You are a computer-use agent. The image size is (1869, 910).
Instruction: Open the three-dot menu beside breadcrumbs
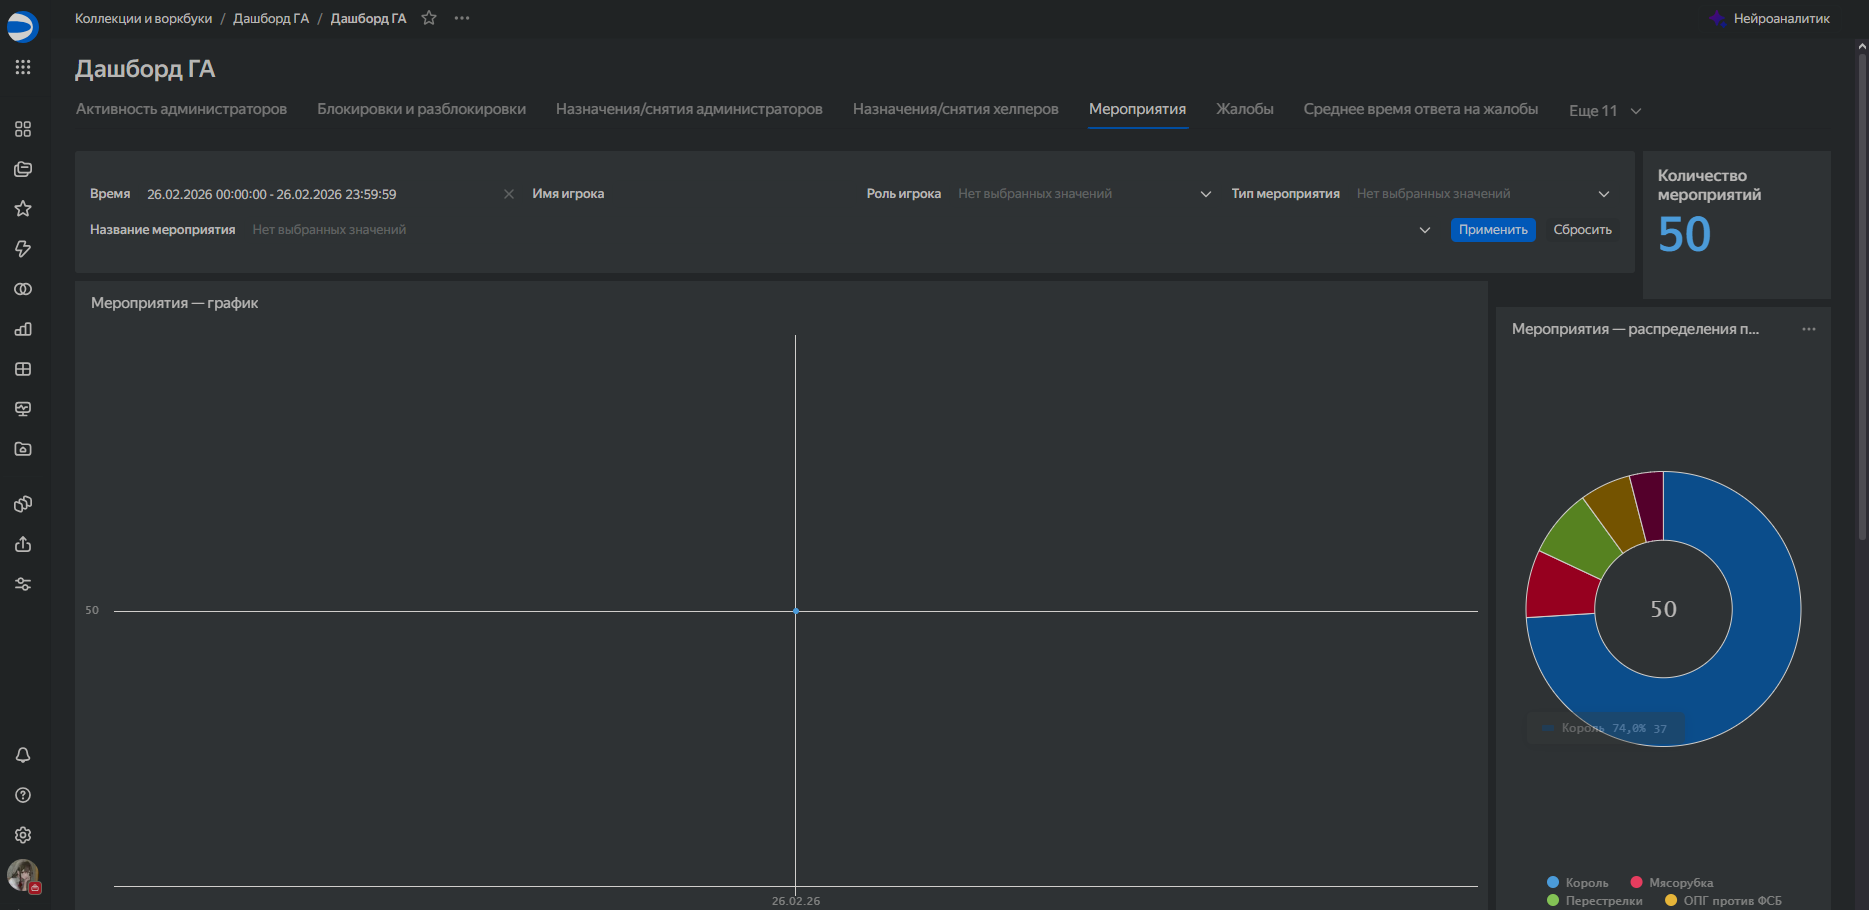tap(461, 18)
